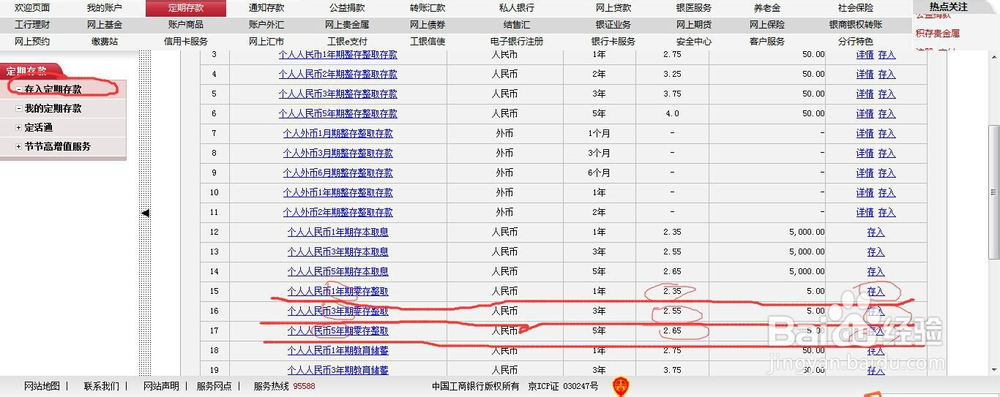The width and height of the screenshot is (1000, 397).
Task: Open 个人人民币3年期存本取息 link
Action: click(x=338, y=252)
